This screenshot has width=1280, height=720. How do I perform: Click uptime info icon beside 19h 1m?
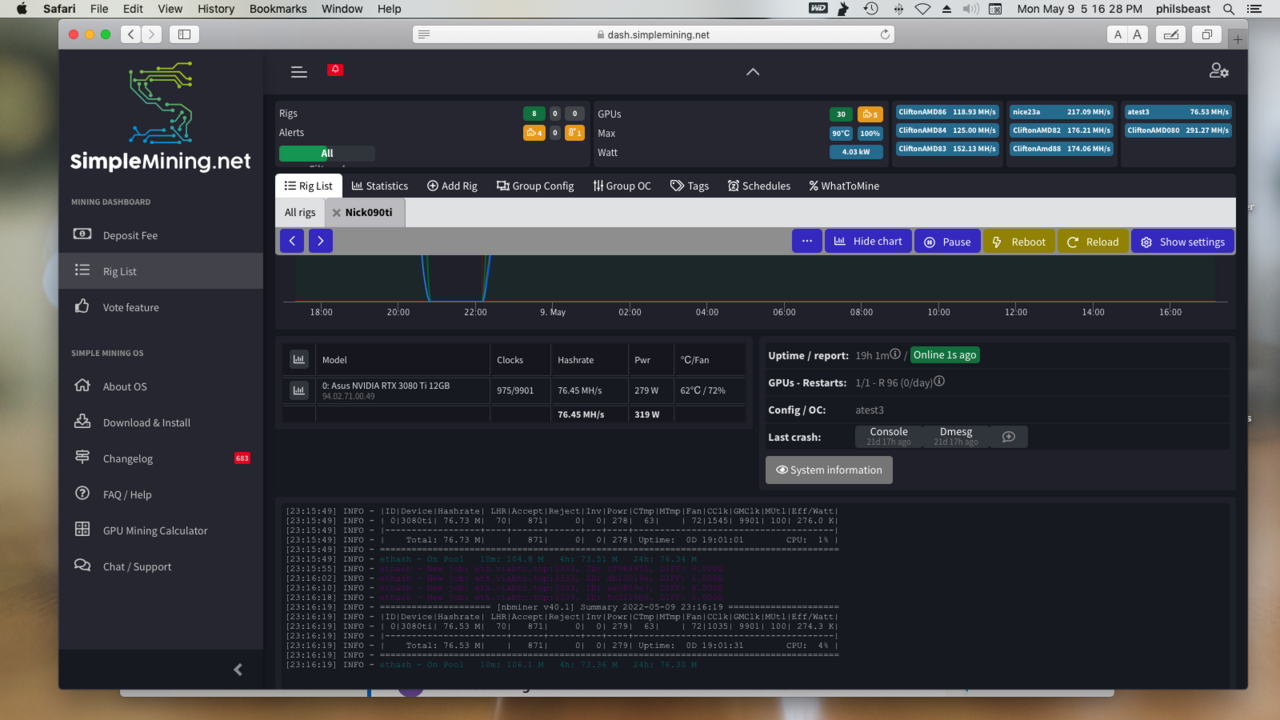(x=895, y=354)
